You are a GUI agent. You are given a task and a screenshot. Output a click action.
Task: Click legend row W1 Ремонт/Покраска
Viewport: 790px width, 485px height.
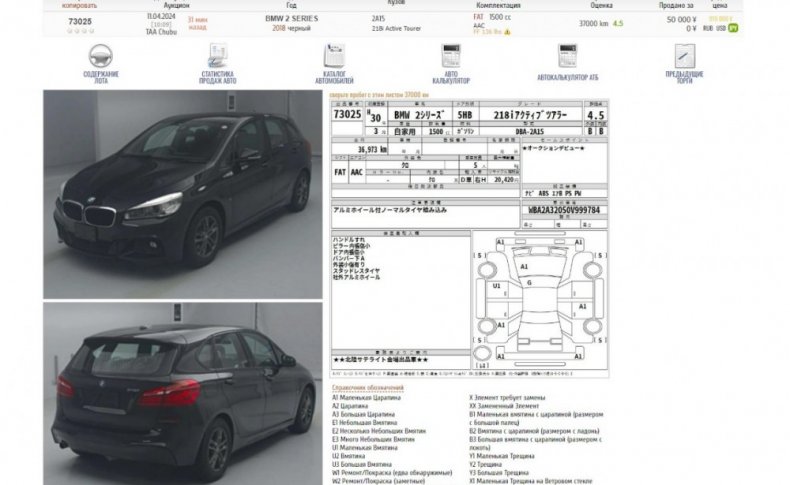point(392,473)
